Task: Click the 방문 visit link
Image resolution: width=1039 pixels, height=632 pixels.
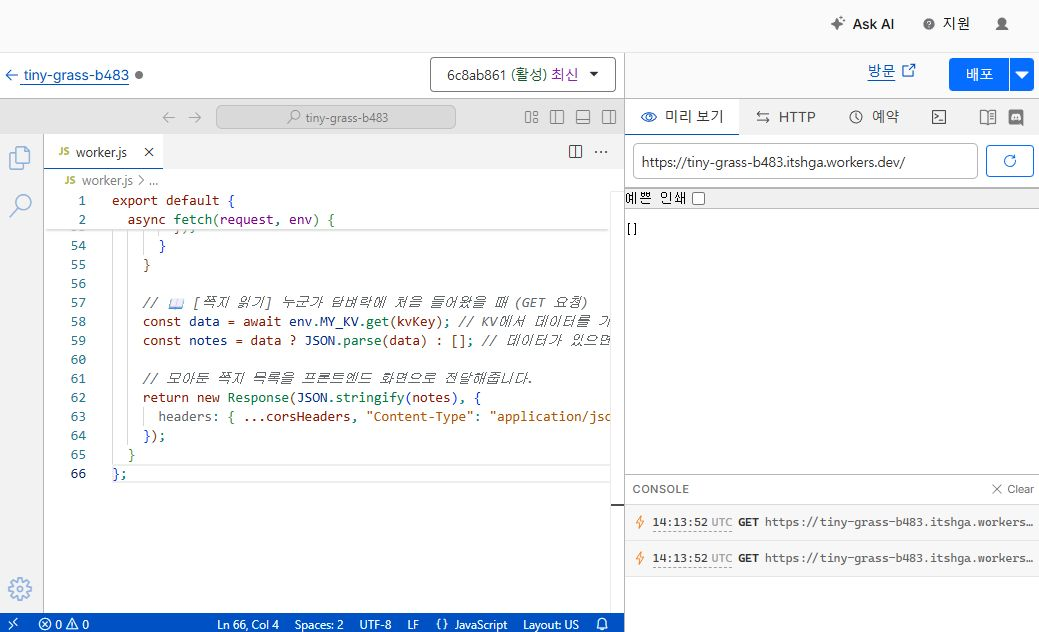Action: (891, 71)
